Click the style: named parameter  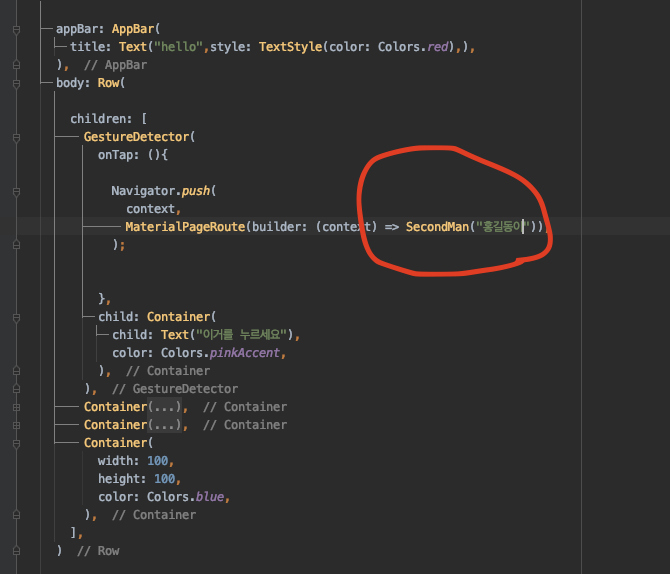pyautogui.click(x=230, y=47)
